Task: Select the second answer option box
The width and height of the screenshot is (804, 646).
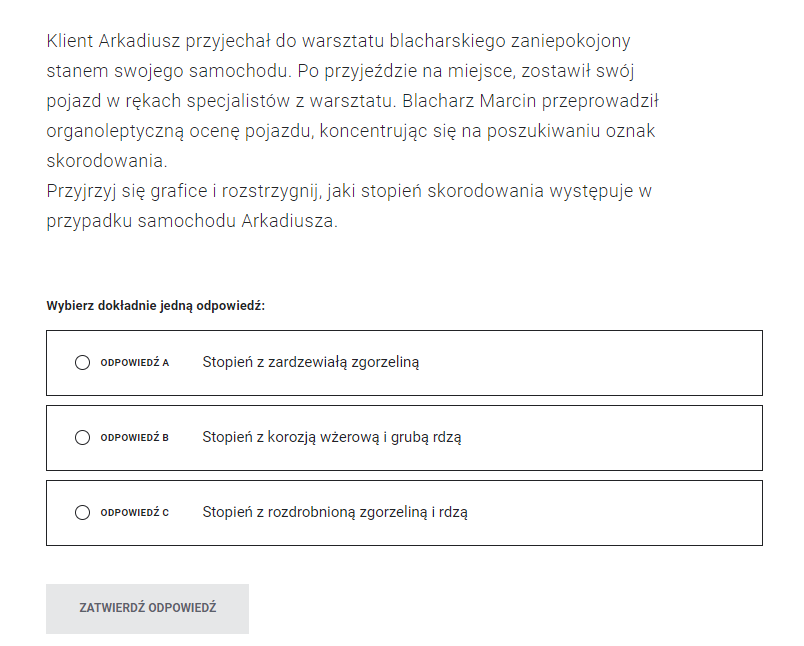Action: 404,437
